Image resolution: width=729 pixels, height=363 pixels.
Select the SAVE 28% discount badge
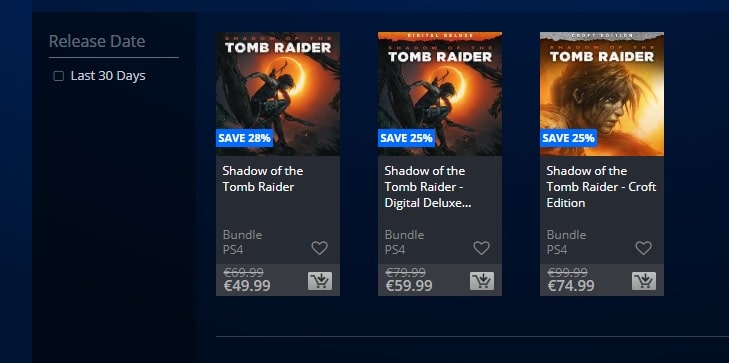tap(244, 138)
